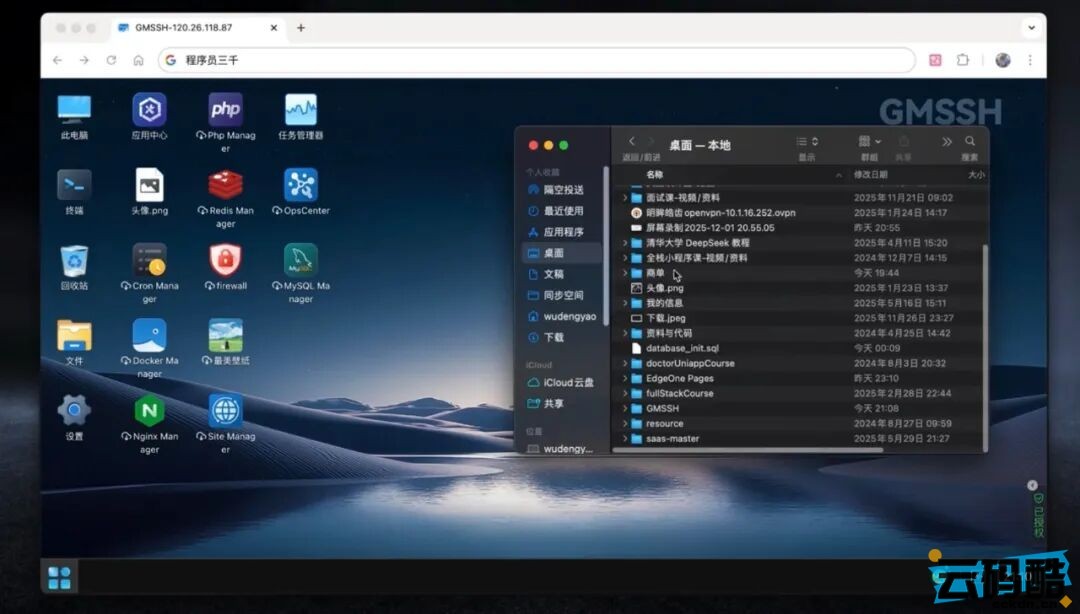This screenshot has height=614, width=1080.
Task: Expand the GMSSH folder disclosure triangle
Action: (x=625, y=409)
